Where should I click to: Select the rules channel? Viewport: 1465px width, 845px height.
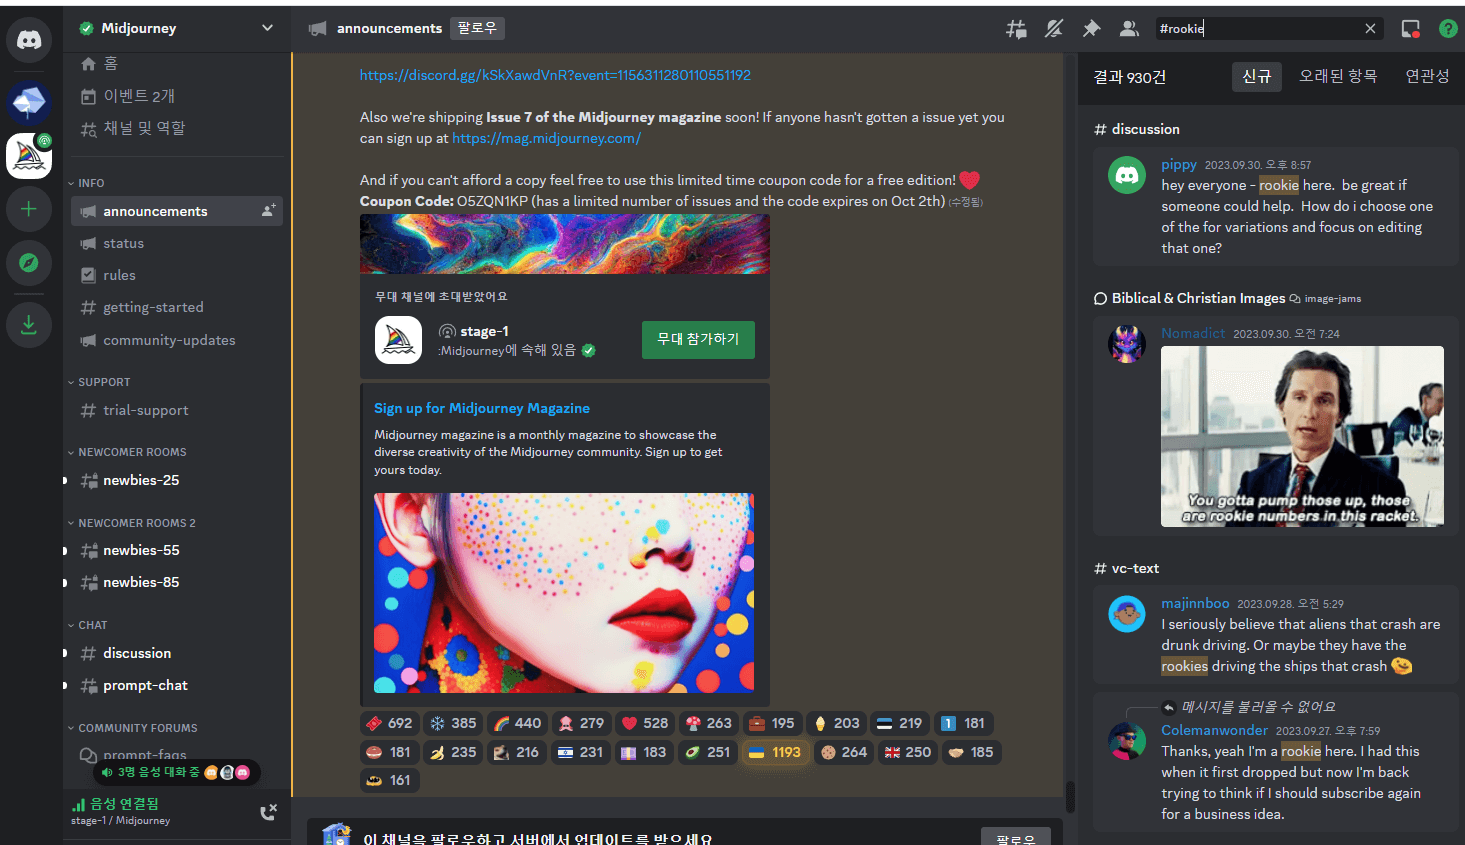176,275
